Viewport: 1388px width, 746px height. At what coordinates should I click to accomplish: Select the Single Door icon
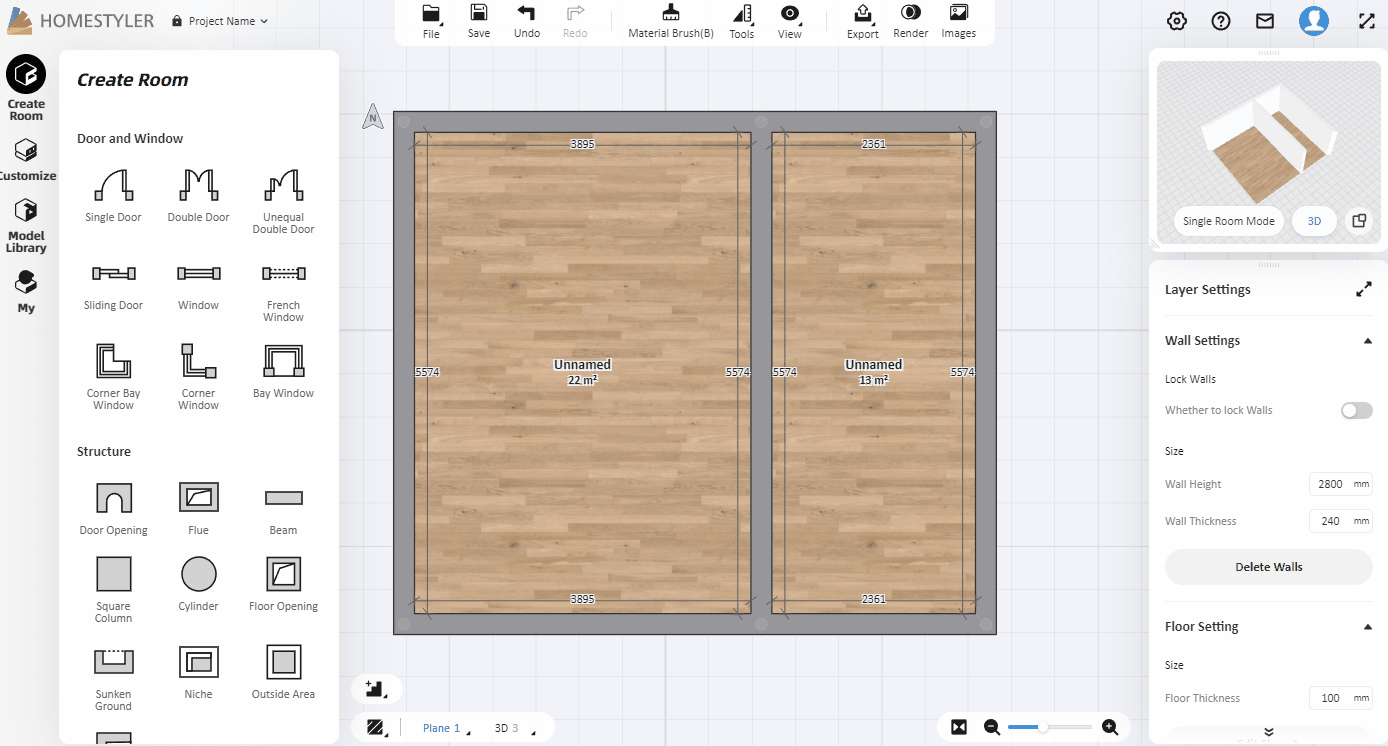pyautogui.click(x=113, y=186)
